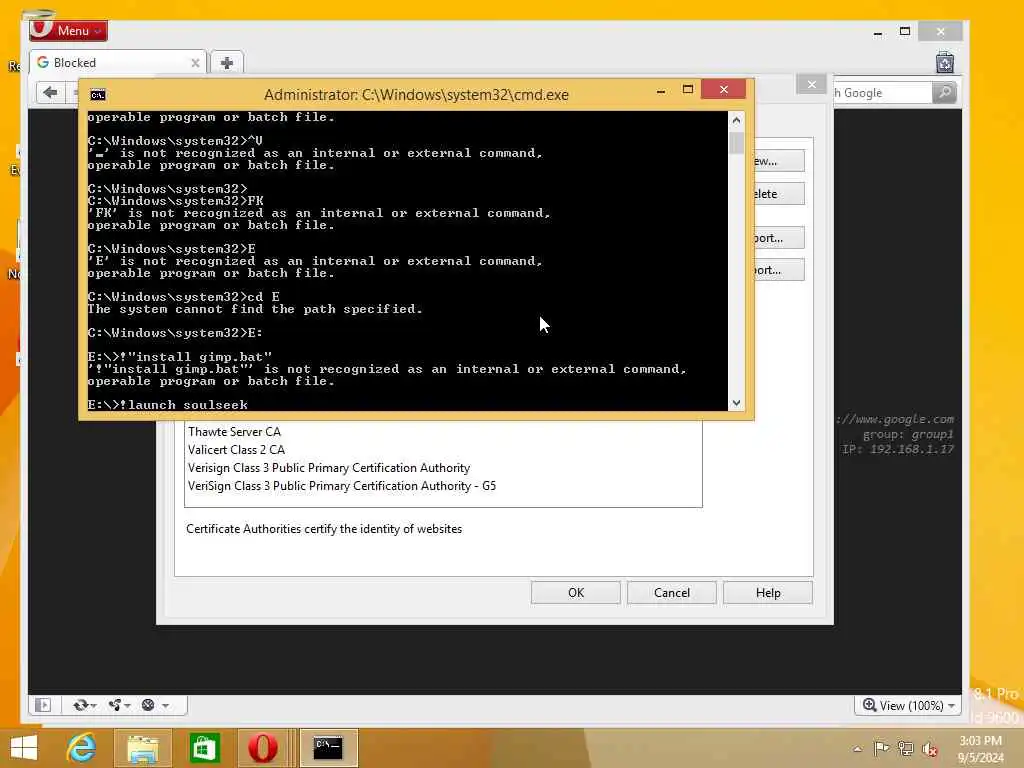Screen dimensions: 1024x768
Task: Open the clock showing 3:03 PM
Action: (x=981, y=749)
